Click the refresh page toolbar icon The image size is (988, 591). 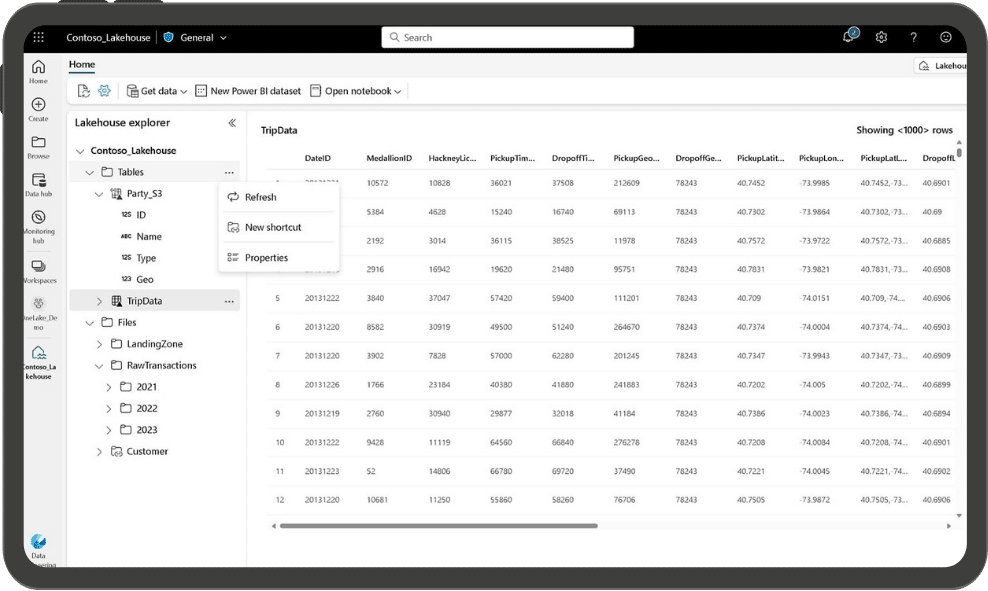84,91
